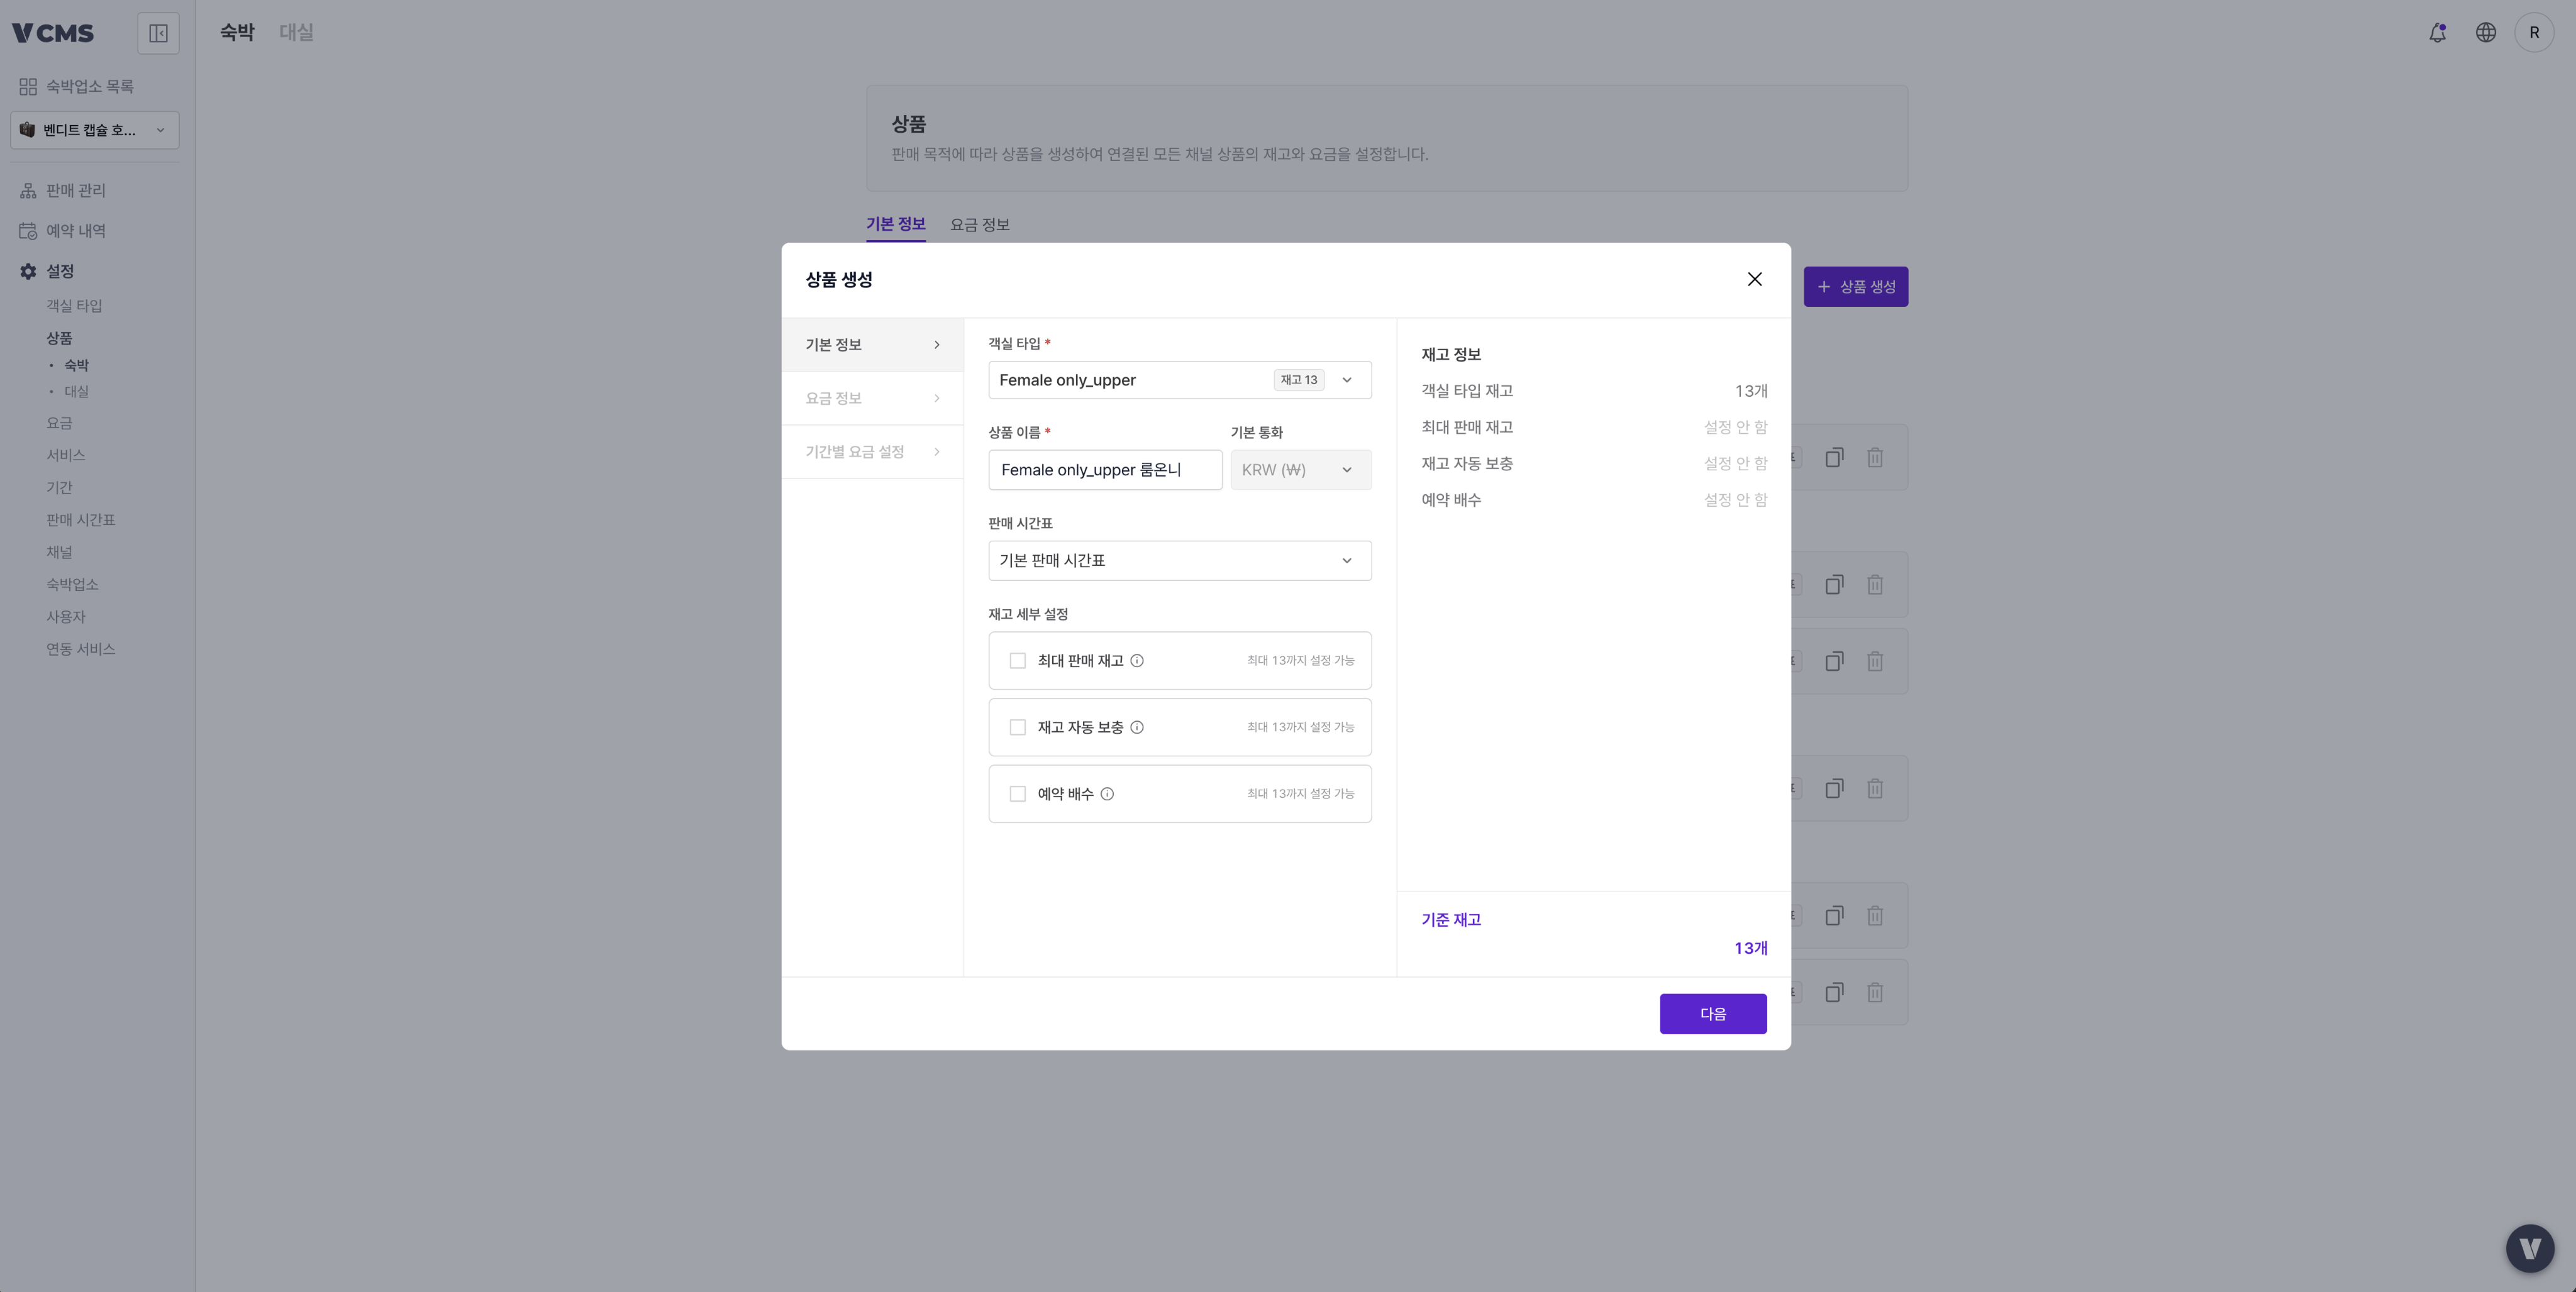The width and height of the screenshot is (2576, 1292).
Task: Select 대실 under 상품 in sidebar
Action: point(77,392)
